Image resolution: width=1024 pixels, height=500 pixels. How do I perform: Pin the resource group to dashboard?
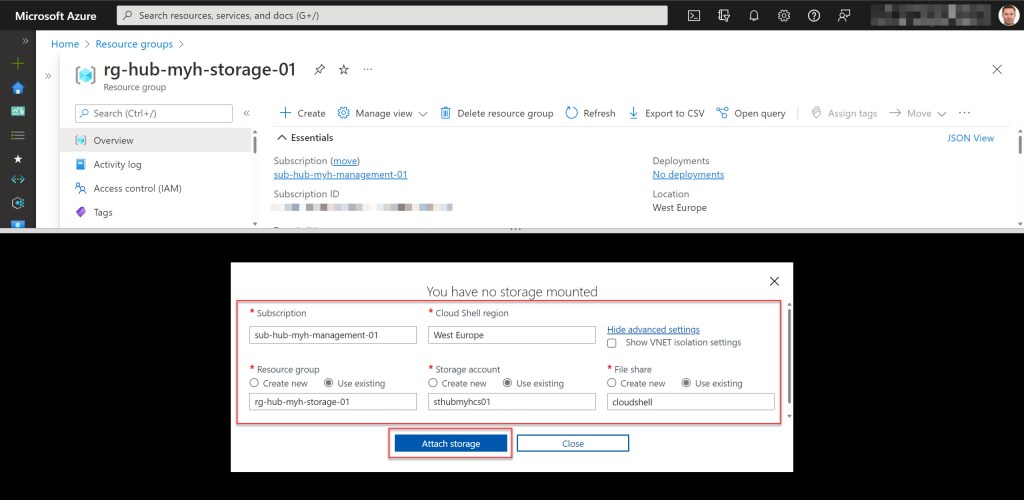[x=320, y=69]
